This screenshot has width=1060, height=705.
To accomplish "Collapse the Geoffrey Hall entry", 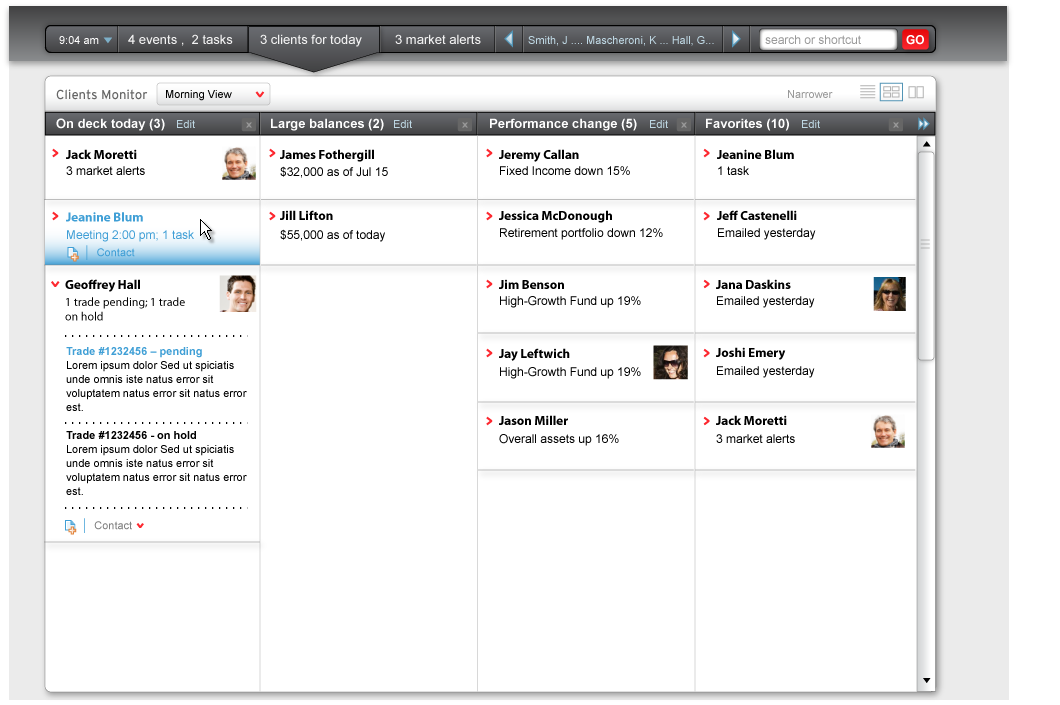I will click(55, 285).
